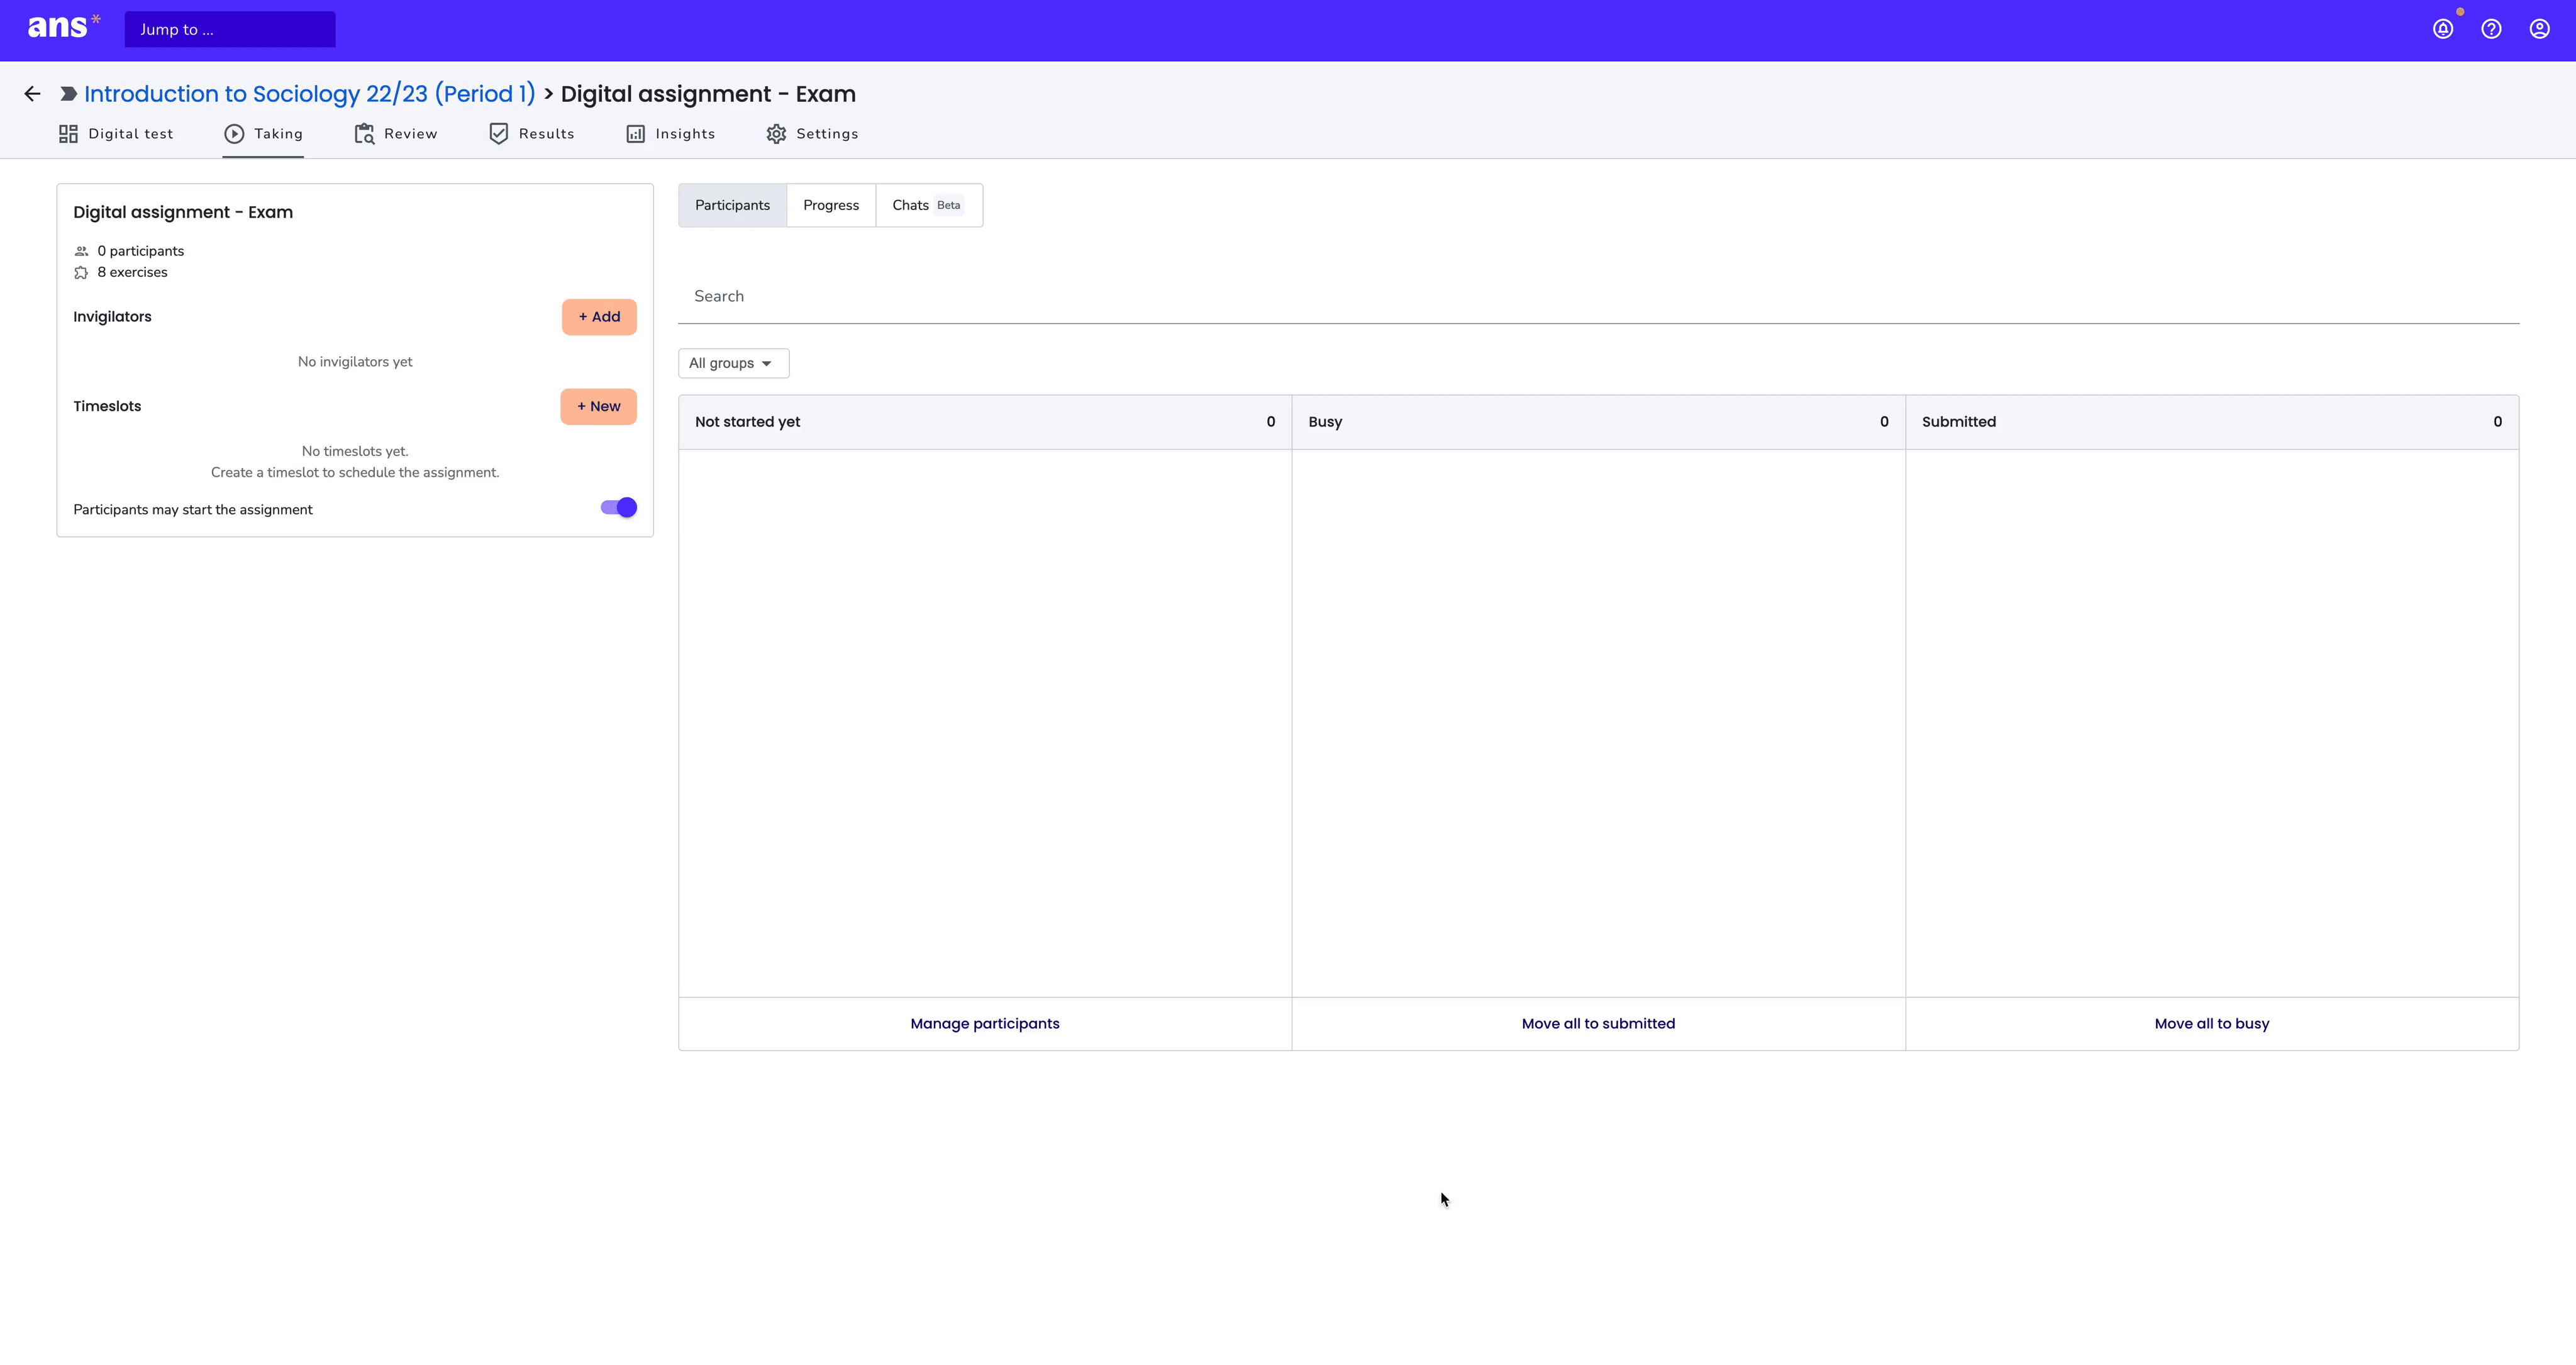The height and width of the screenshot is (1365, 2576).
Task: Click Manage participants link
Action: coord(985,1023)
